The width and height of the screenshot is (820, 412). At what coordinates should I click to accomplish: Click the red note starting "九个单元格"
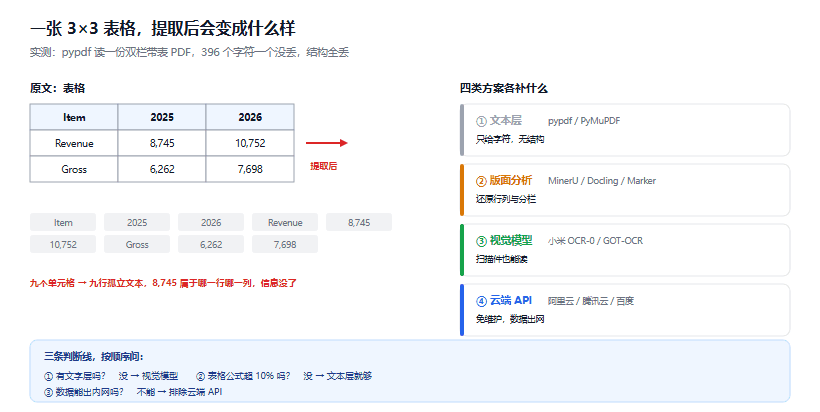(163, 283)
